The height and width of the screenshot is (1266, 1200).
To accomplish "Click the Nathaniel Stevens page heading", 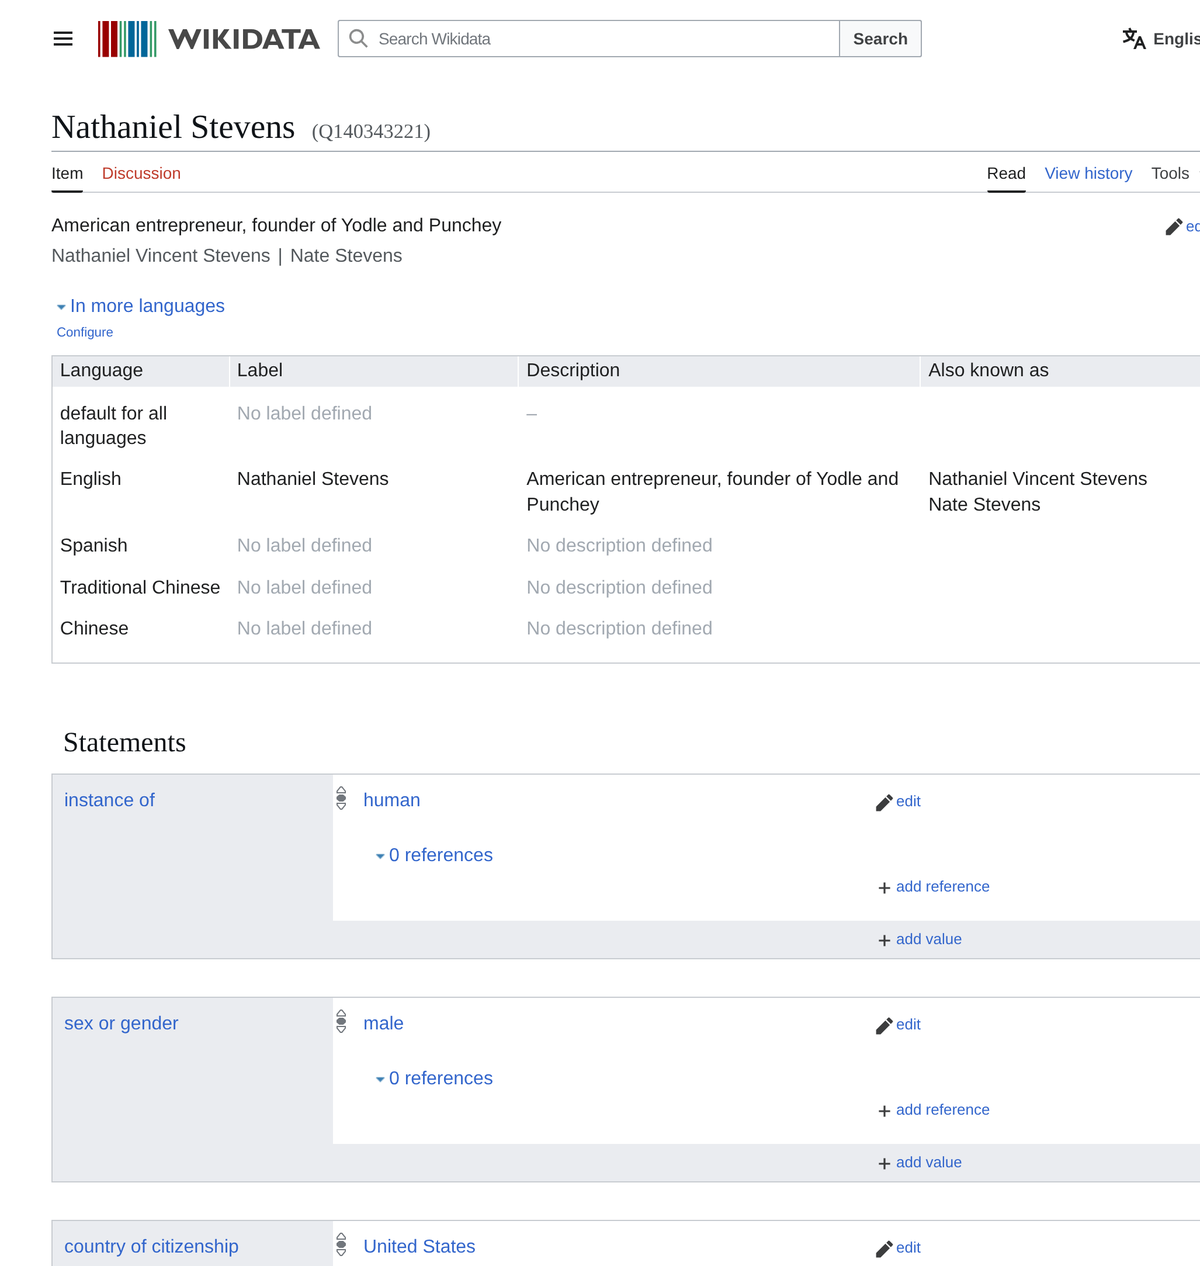I will [x=173, y=127].
